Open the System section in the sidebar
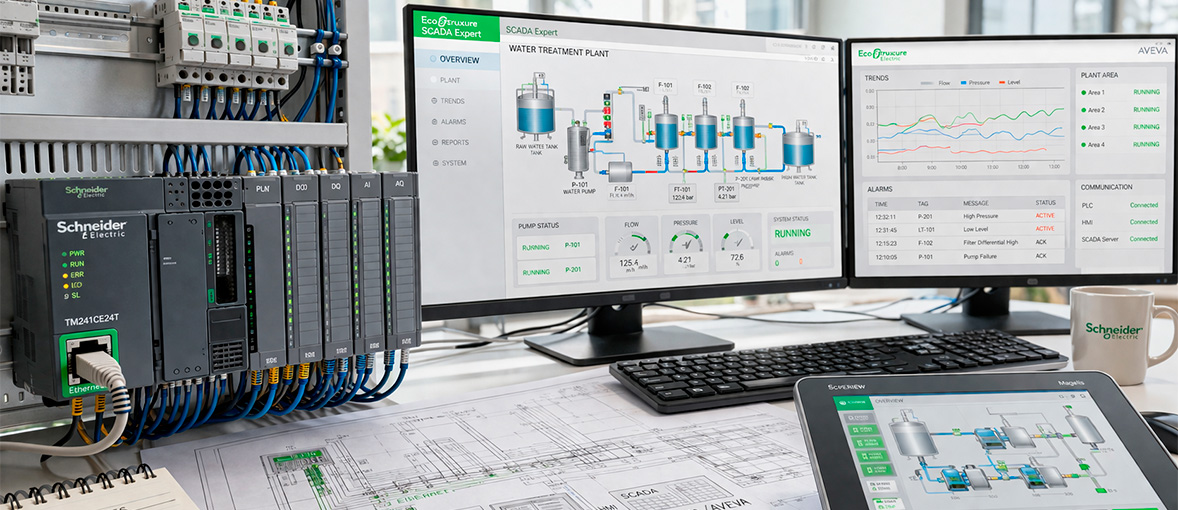 453,163
